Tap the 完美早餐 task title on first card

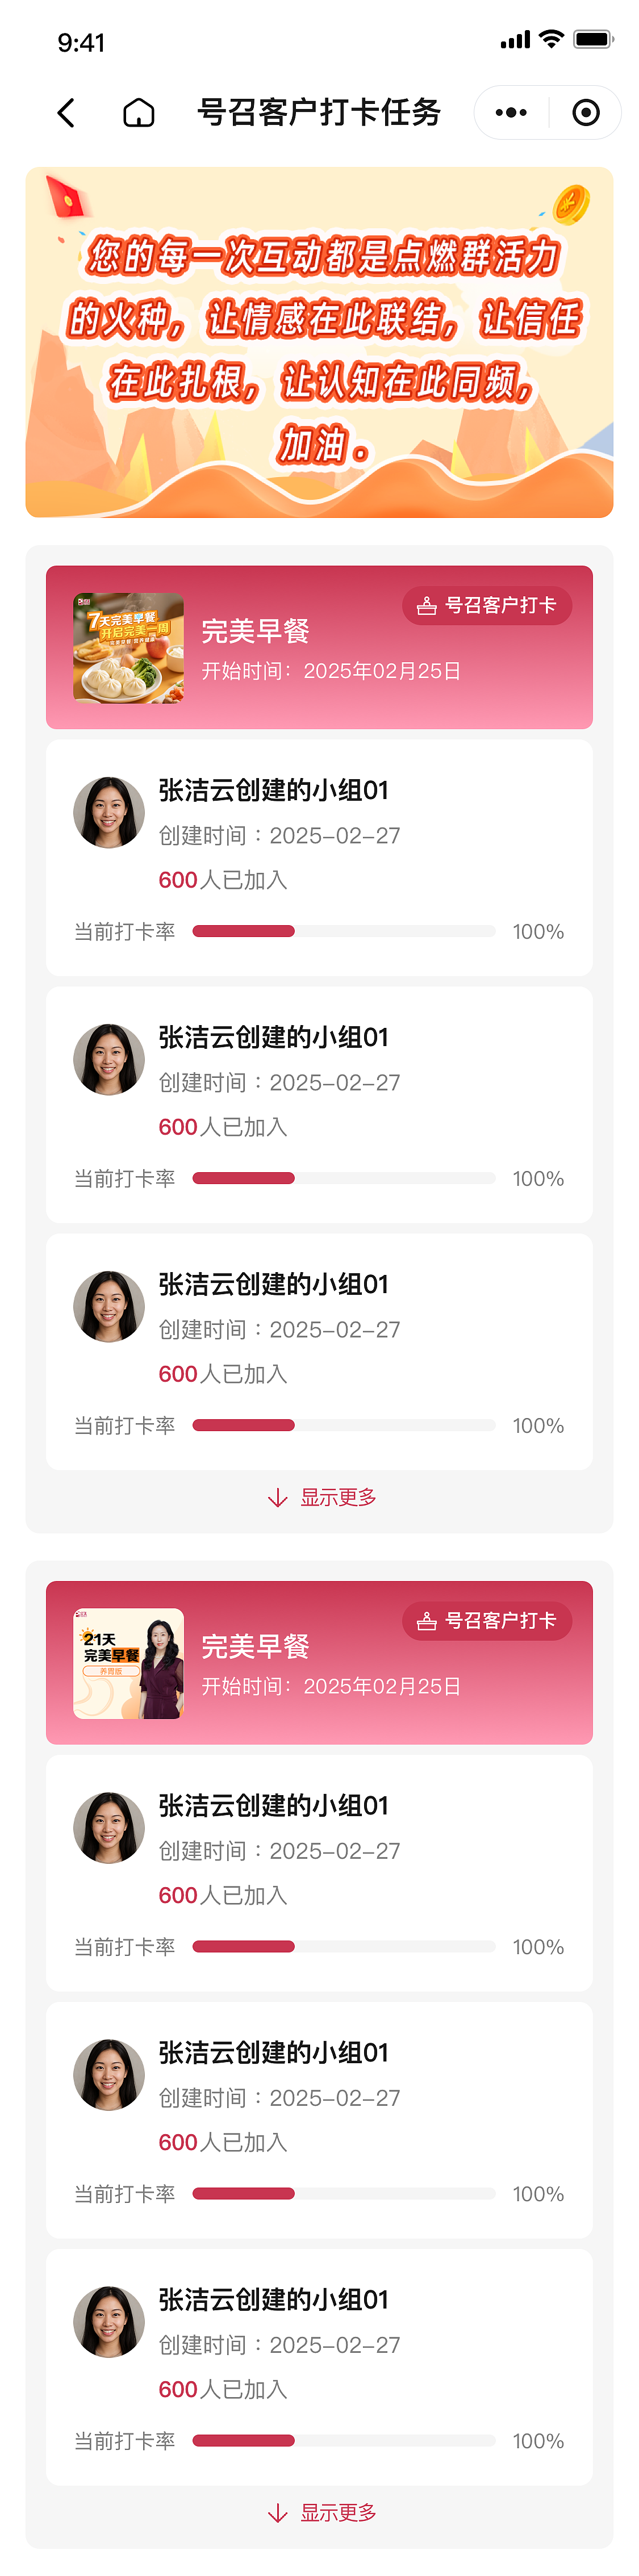257,632
